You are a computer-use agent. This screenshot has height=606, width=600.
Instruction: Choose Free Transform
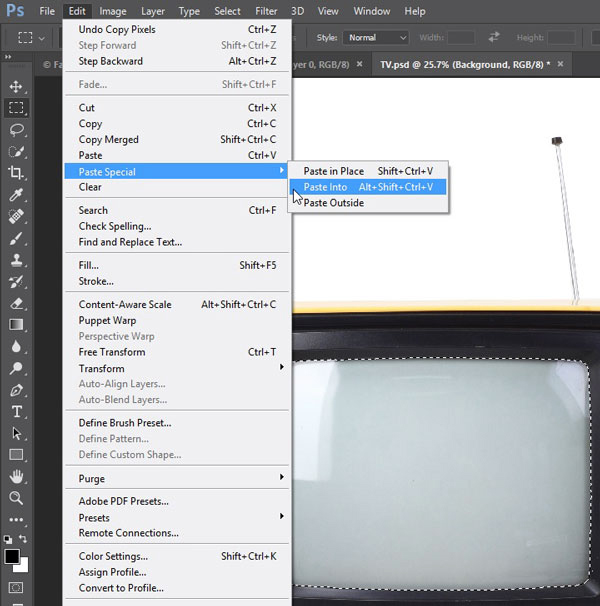click(177, 352)
